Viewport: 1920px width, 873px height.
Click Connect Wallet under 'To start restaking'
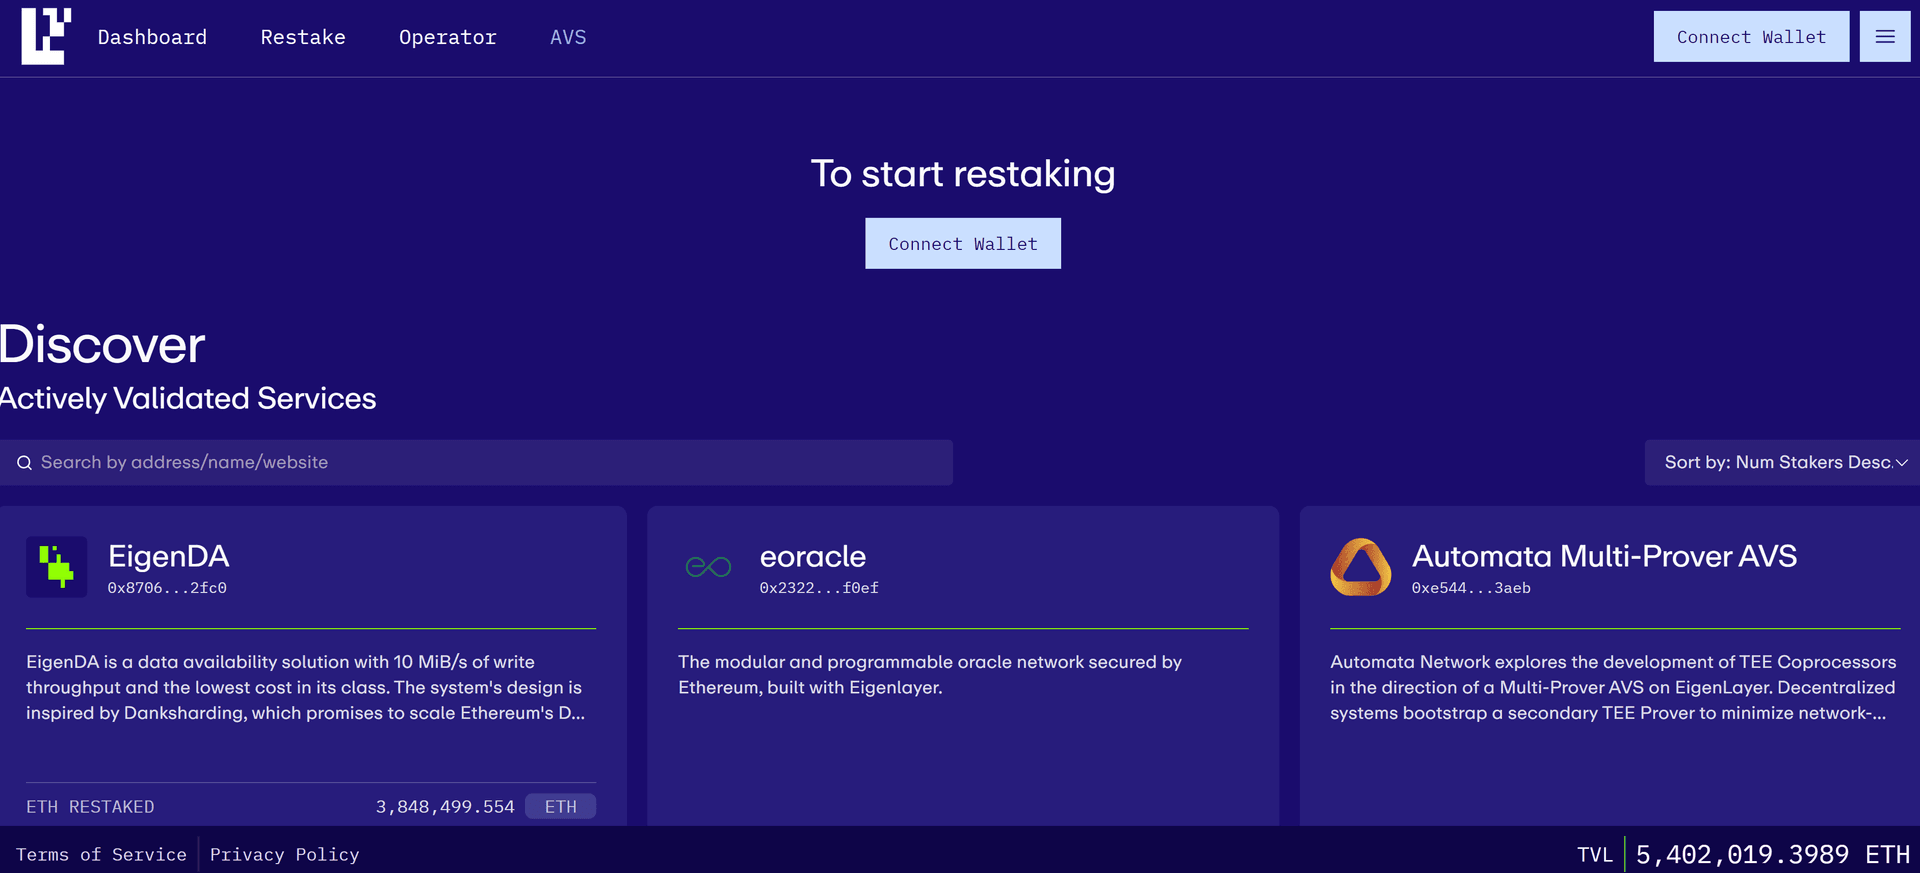[963, 243]
